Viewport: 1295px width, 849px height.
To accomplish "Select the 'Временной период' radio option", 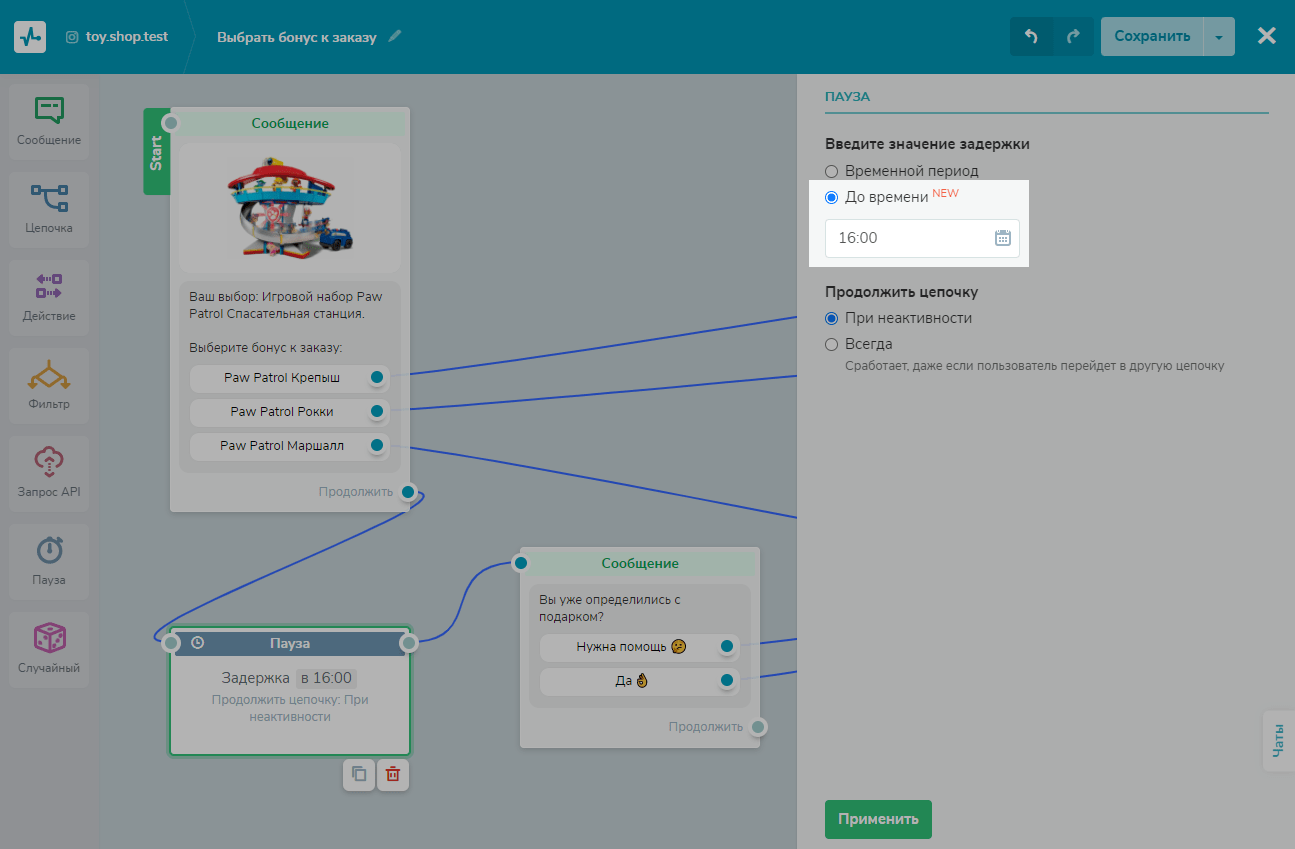I will [832, 171].
